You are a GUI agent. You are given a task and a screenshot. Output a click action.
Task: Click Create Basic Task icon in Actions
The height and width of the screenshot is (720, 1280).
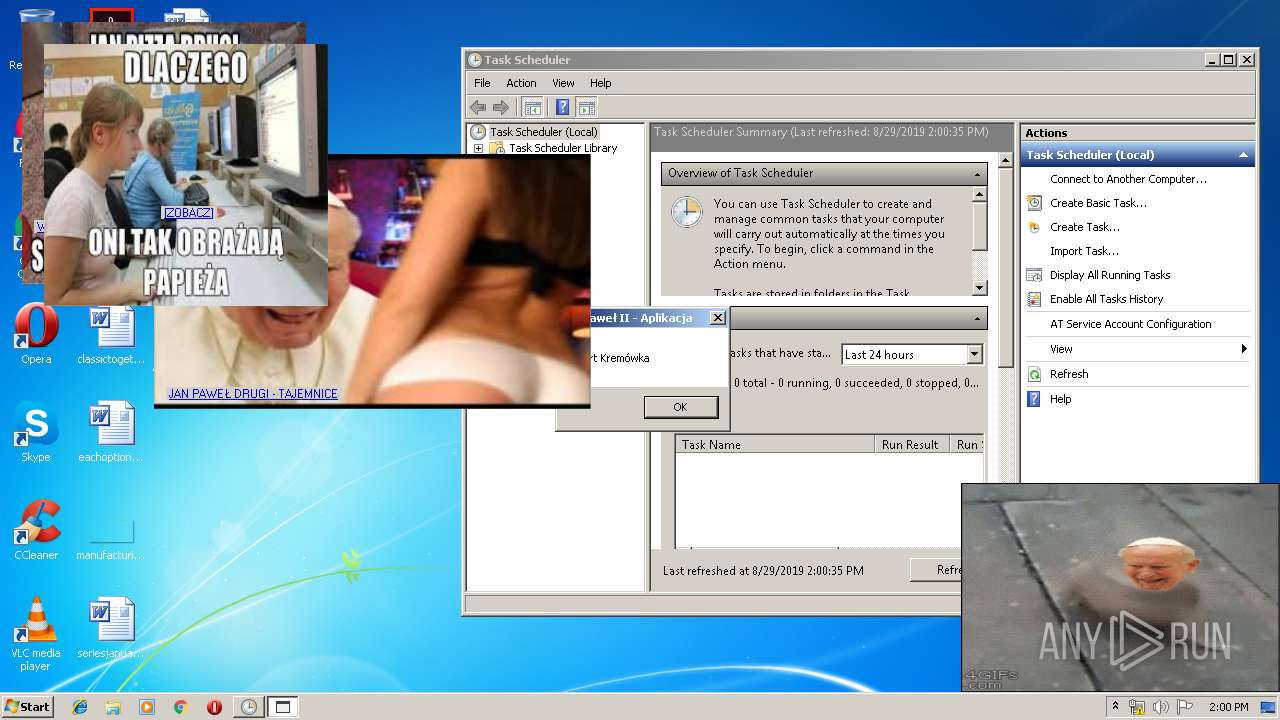point(1034,203)
